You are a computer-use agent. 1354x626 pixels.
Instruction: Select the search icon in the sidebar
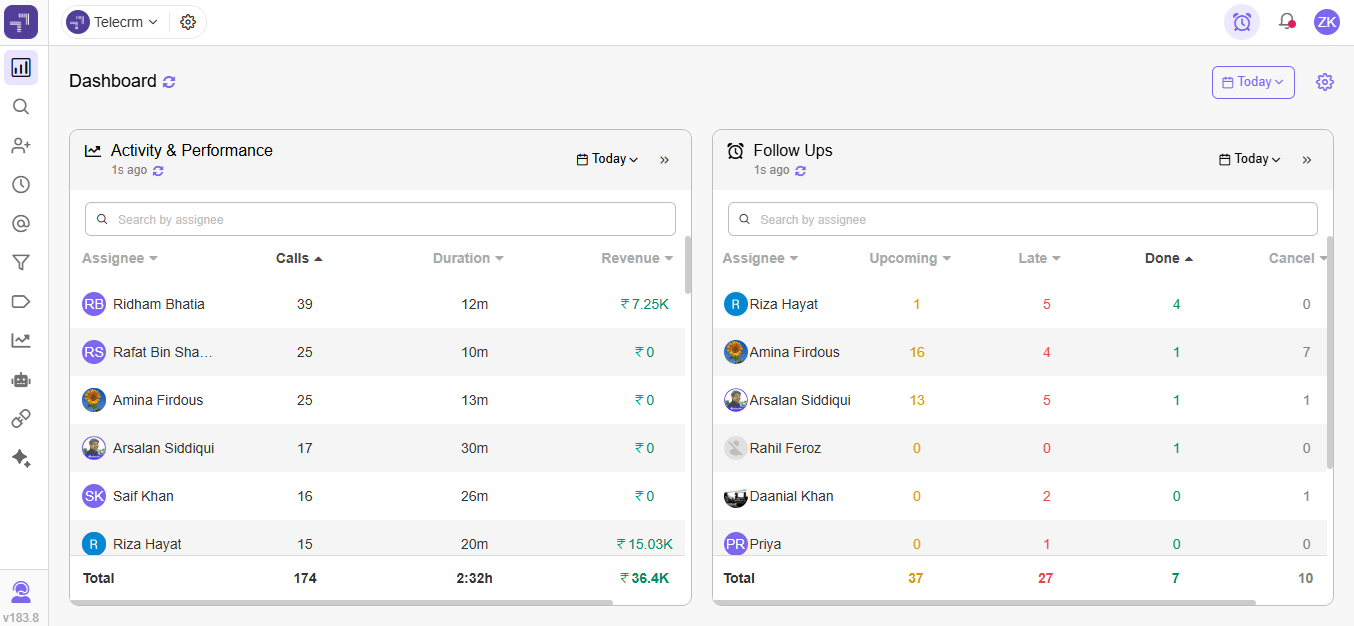(20, 106)
